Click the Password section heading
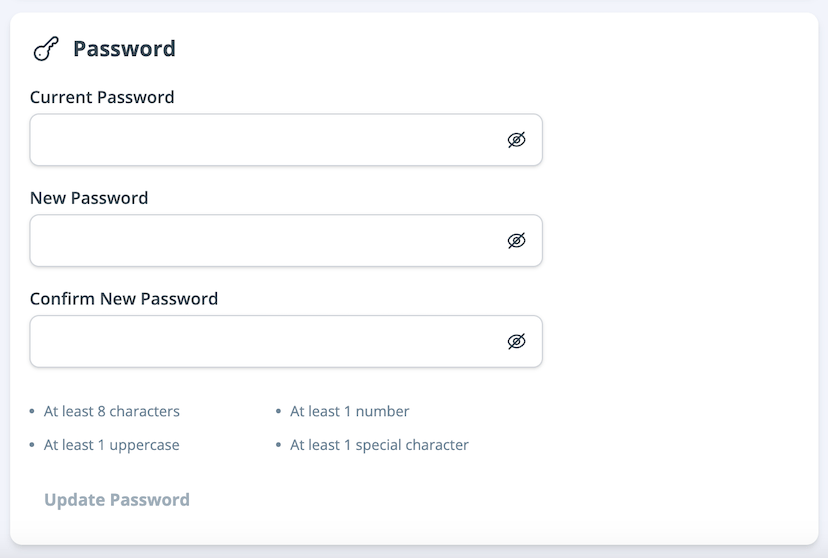The image size is (828, 558). 124,49
